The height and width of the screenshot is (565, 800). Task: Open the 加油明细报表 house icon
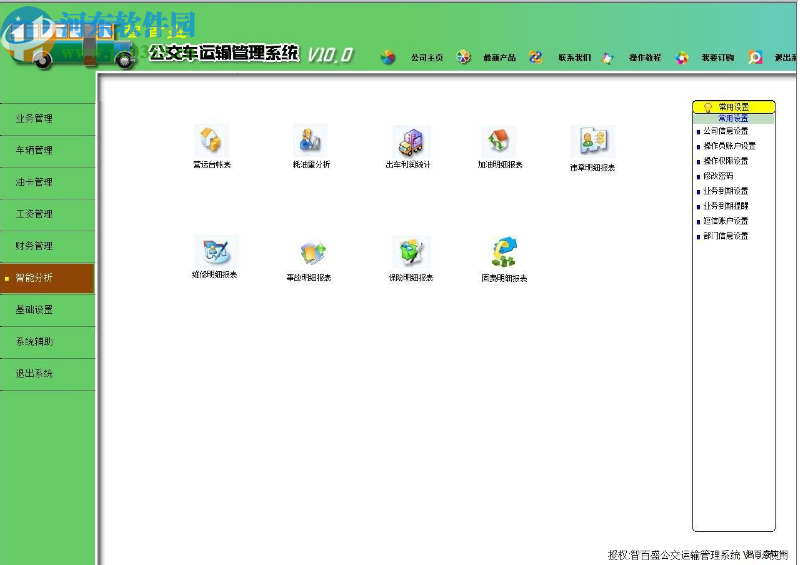498,141
